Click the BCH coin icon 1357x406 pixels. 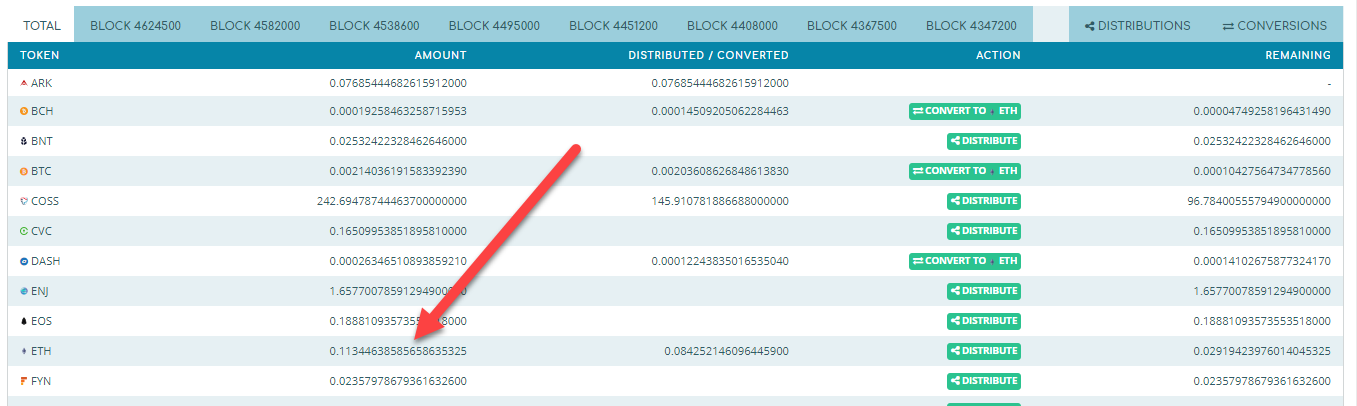24,112
